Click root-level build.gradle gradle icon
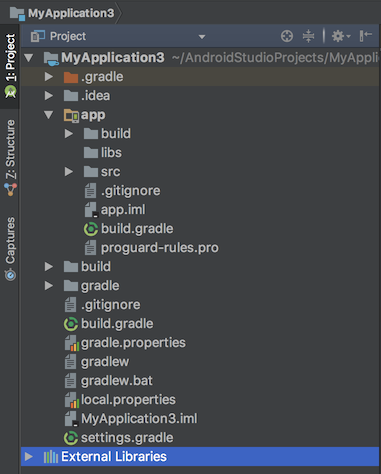 pyautogui.click(x=71, y=324)
